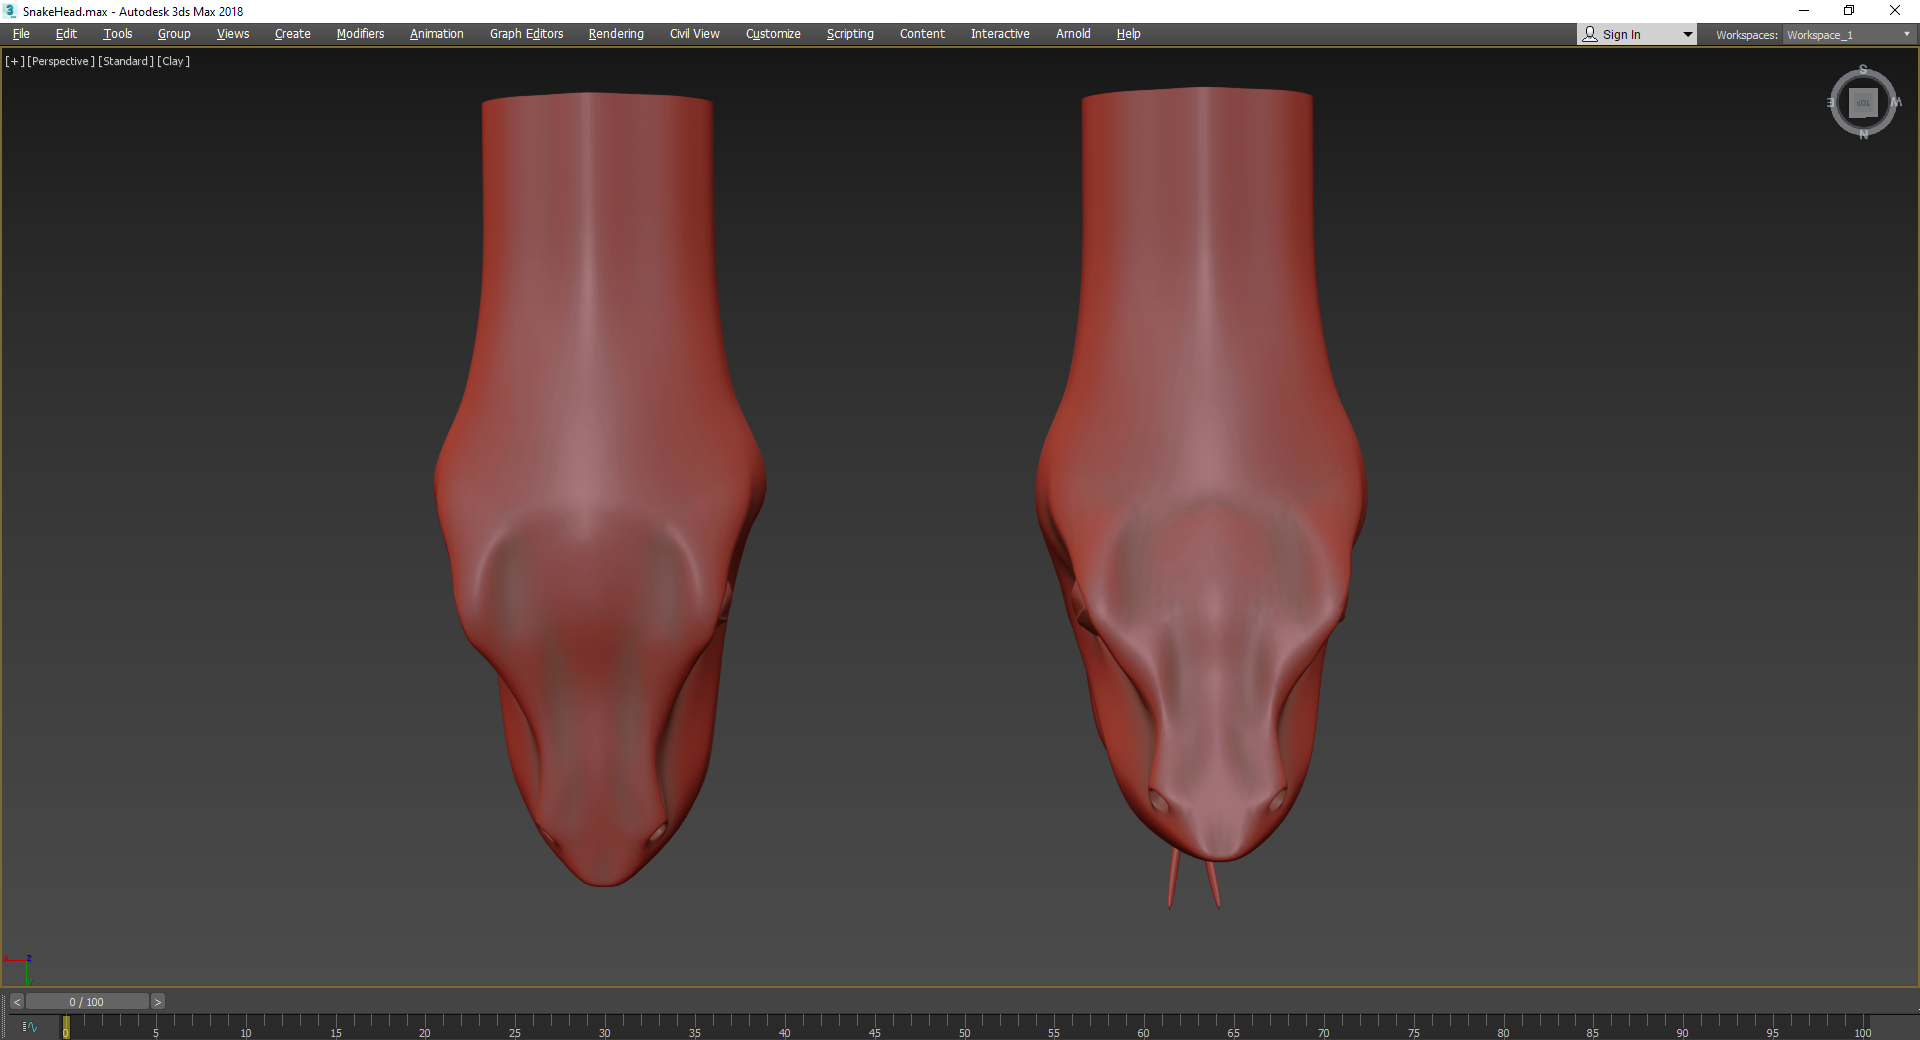This screenshot has height=1040, width=1920.
Task: Click frame 0 on the timeline
Action: 66,1027
